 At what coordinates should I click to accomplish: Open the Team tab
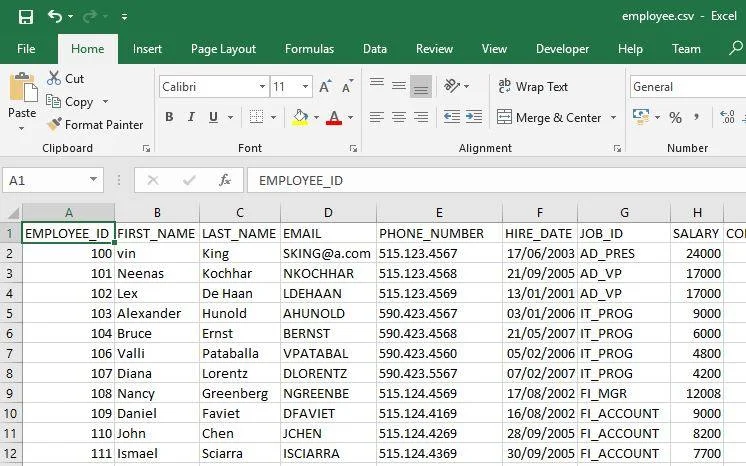coord(686,49)
